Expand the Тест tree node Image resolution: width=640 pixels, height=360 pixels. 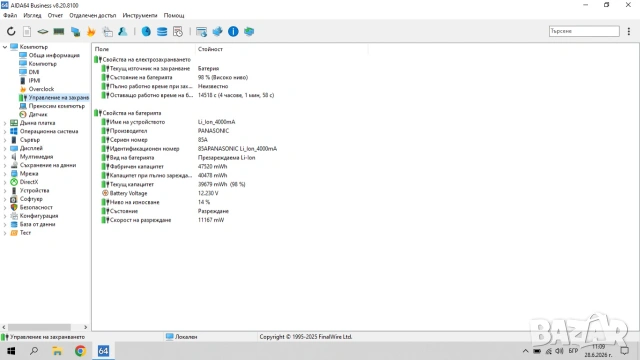click(5, 233)
